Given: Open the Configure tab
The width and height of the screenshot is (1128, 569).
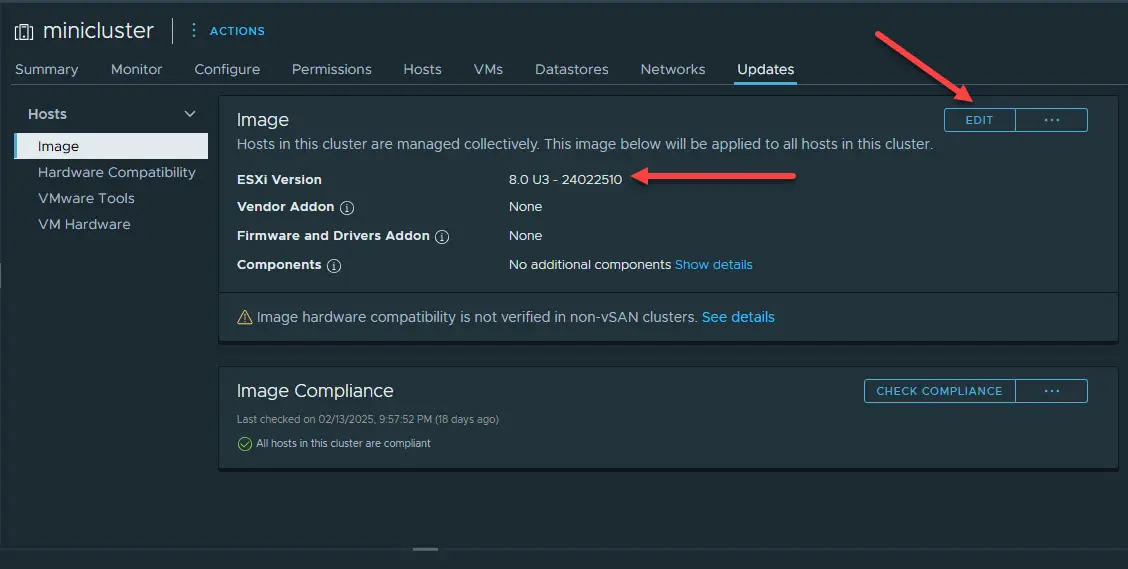Looking at the screenshot, I should 227,70.
